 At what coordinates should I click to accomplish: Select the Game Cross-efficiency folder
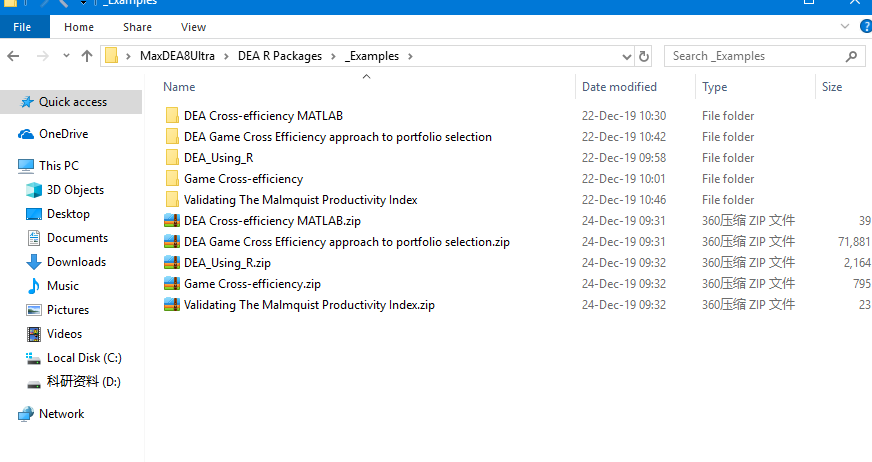point(244,179)
